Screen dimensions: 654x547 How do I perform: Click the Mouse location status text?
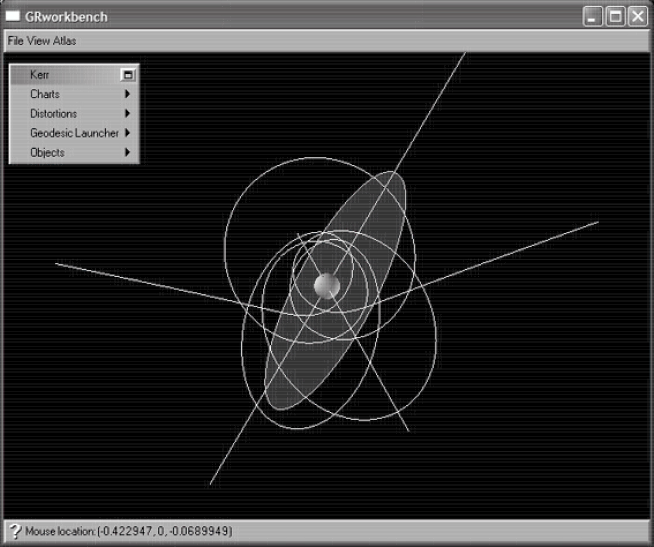coord(128,531)
